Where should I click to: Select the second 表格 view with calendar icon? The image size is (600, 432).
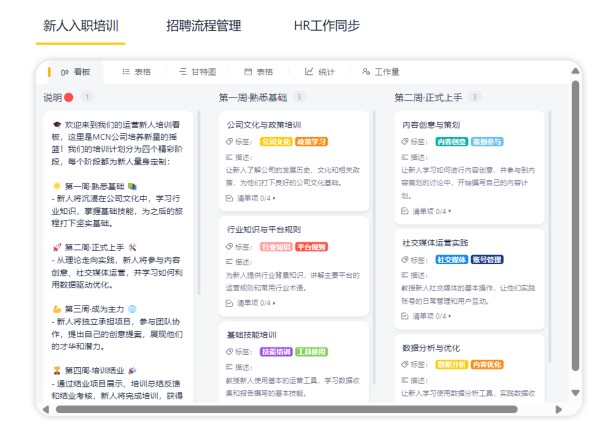click(258, 72)
